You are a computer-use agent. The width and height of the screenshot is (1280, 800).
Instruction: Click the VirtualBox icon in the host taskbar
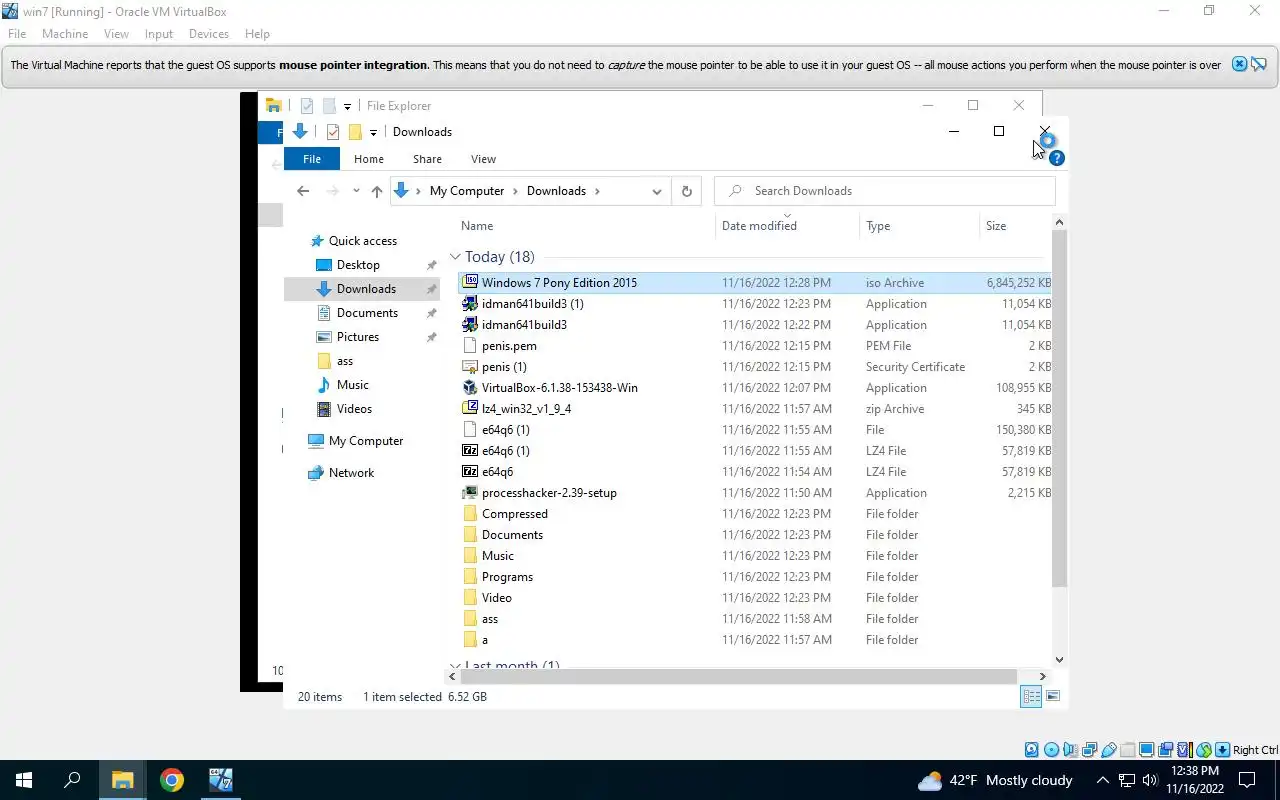(x=221, y=780)
